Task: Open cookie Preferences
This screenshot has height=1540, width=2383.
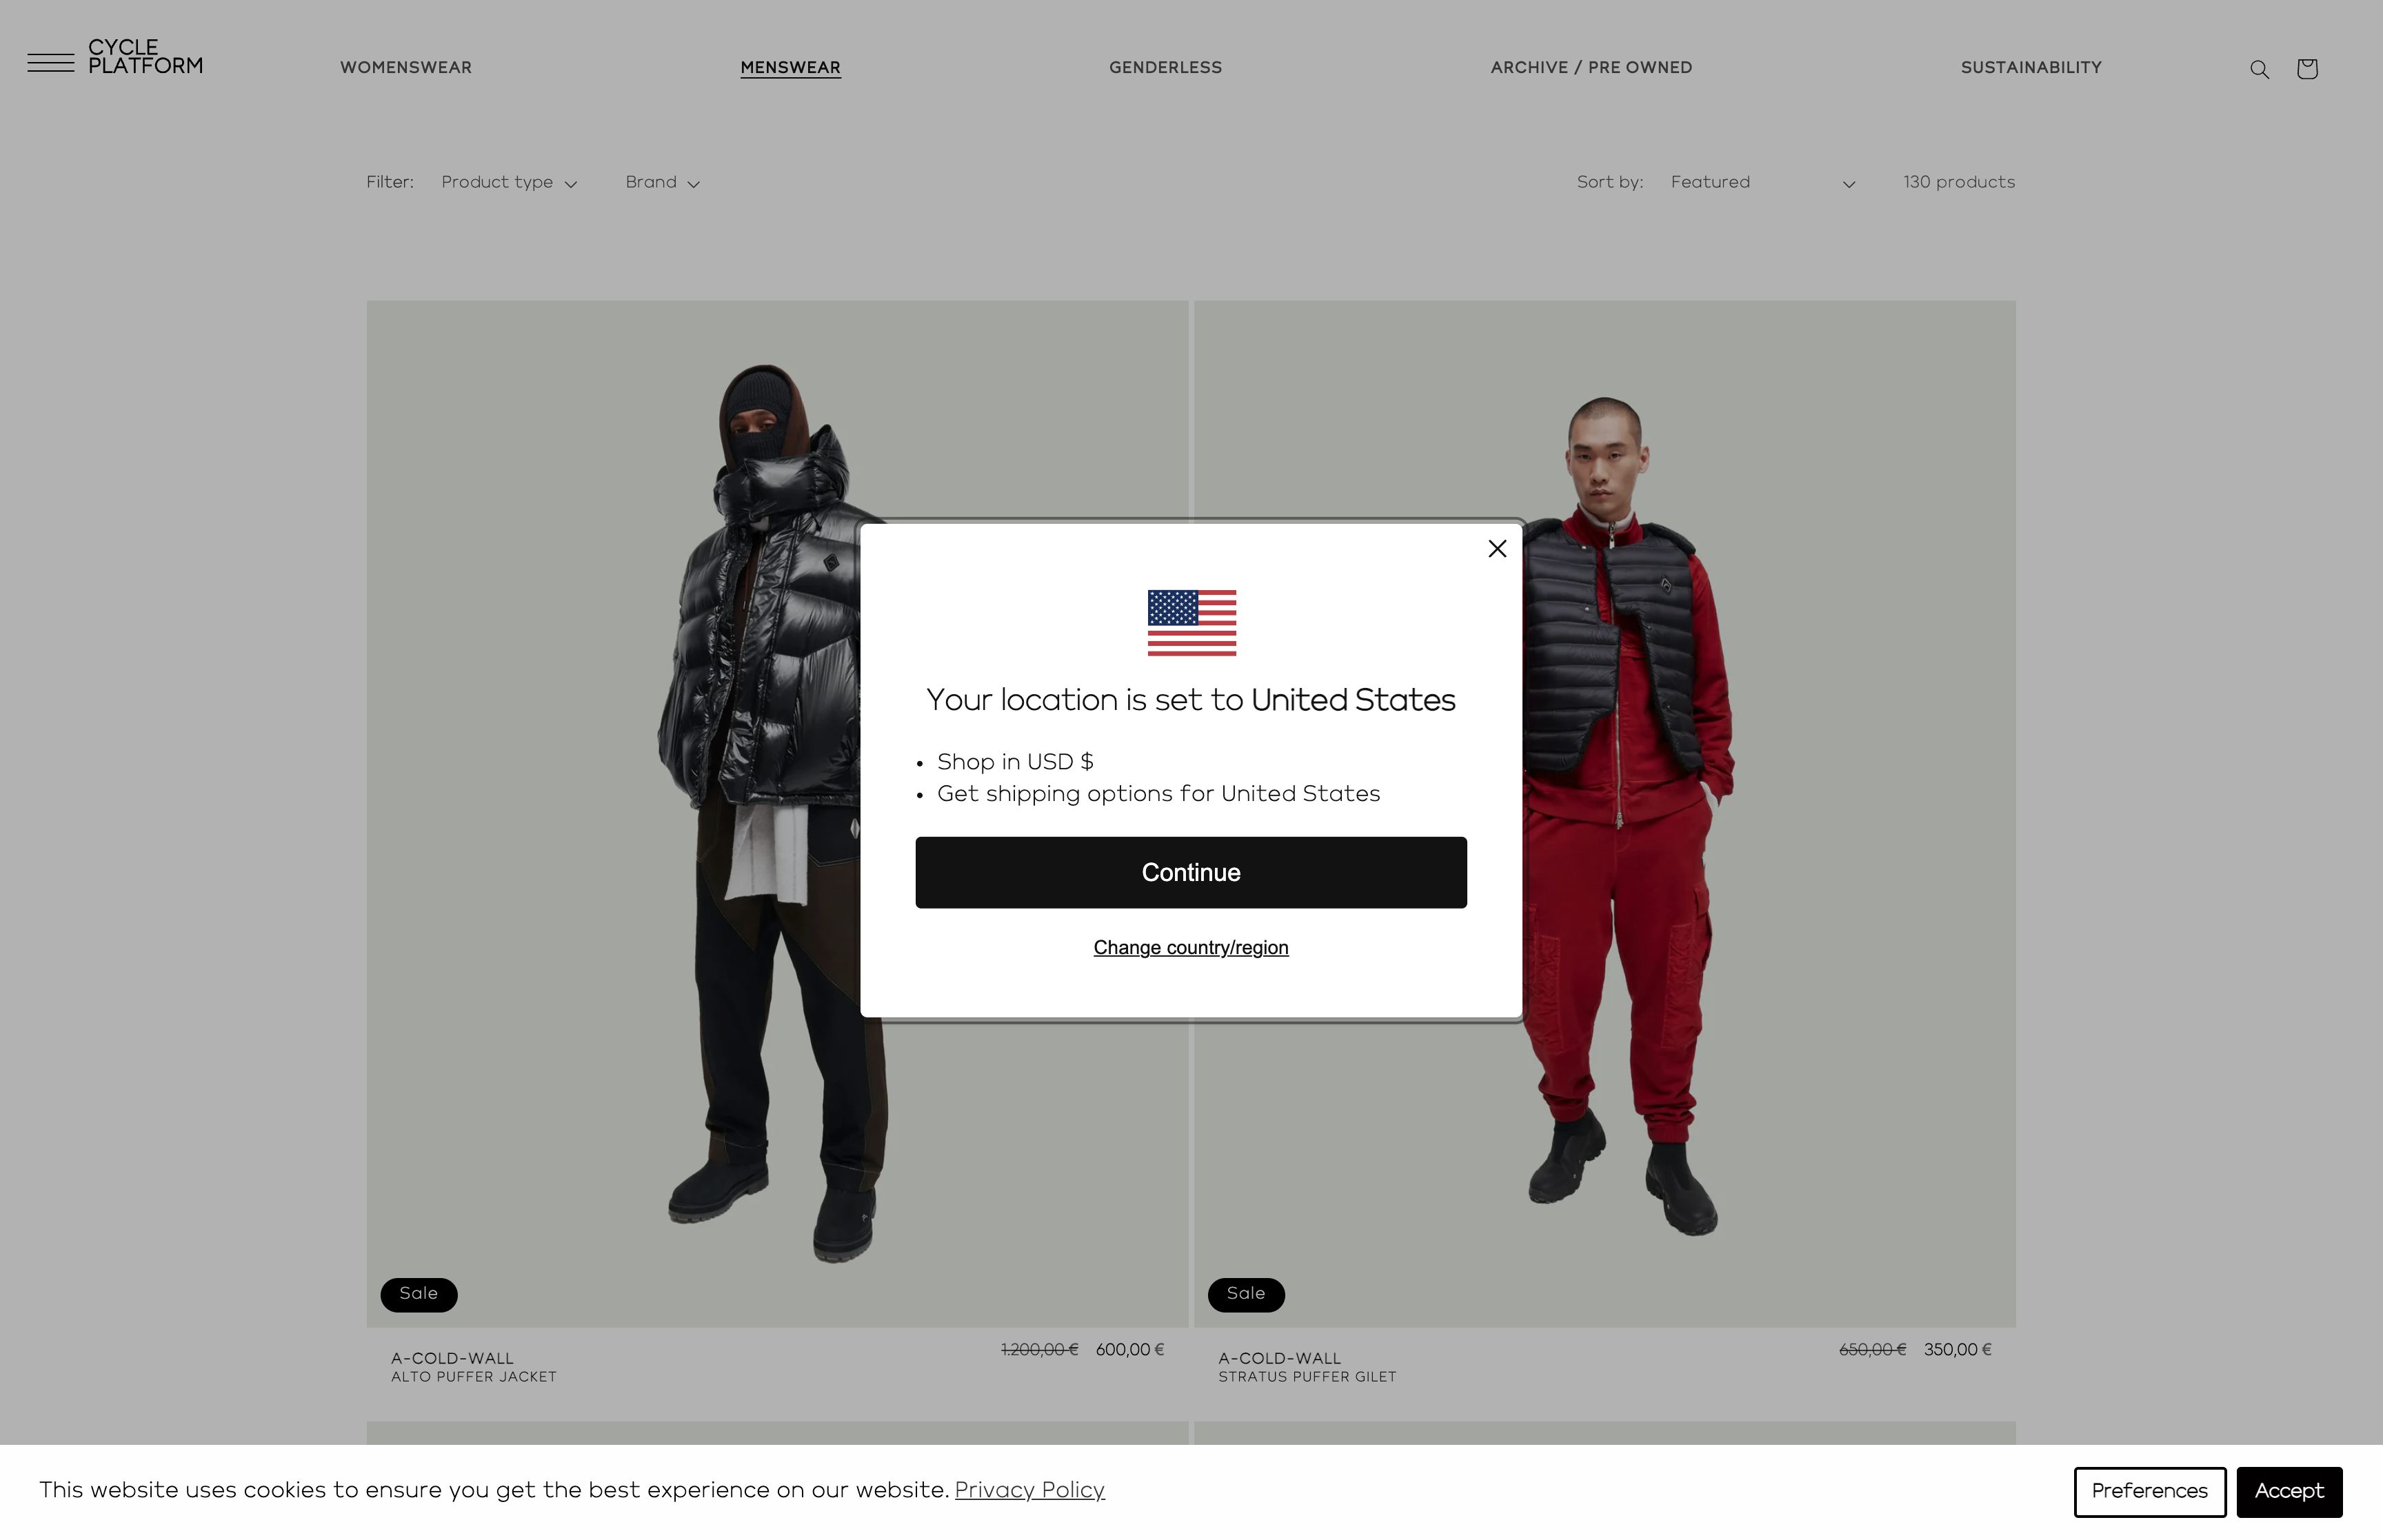Action: click(2149, 1491)
